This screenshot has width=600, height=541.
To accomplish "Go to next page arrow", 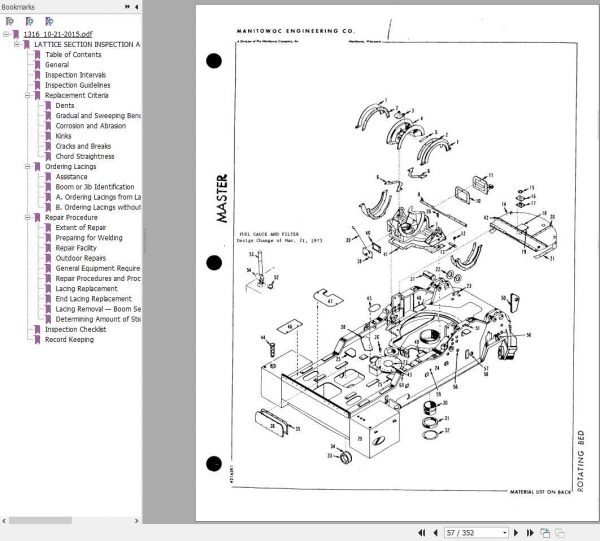I will [515, 533].
